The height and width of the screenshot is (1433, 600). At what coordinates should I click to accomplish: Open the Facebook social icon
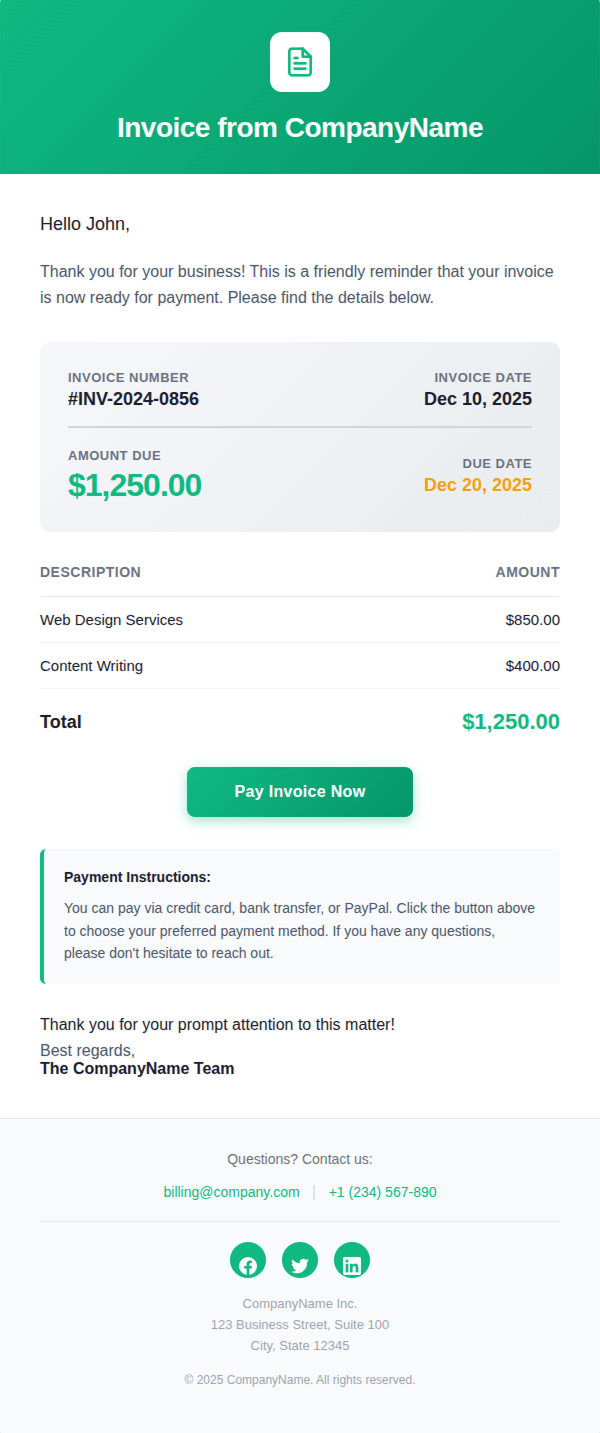click(248, 1260)
